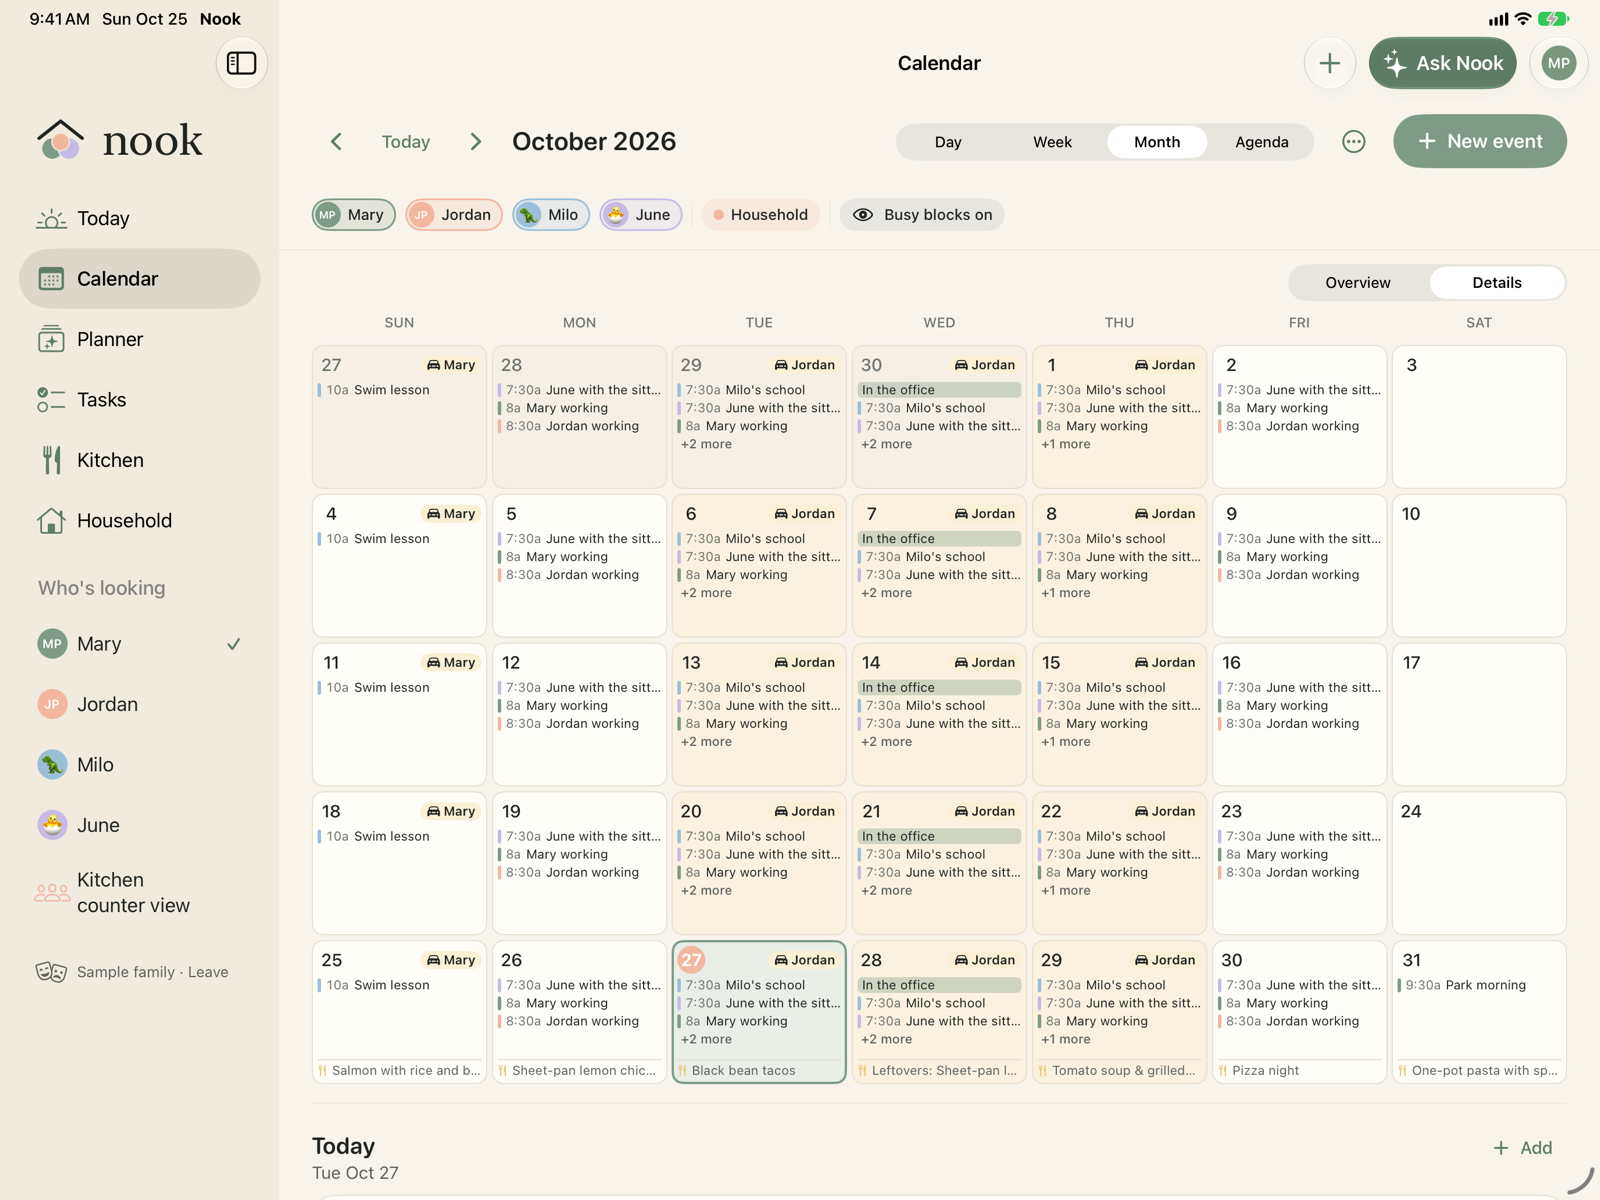1600x1200 pixels.
Task: Toggle the Mary calendar filter chip
Action: click(354, 215)
